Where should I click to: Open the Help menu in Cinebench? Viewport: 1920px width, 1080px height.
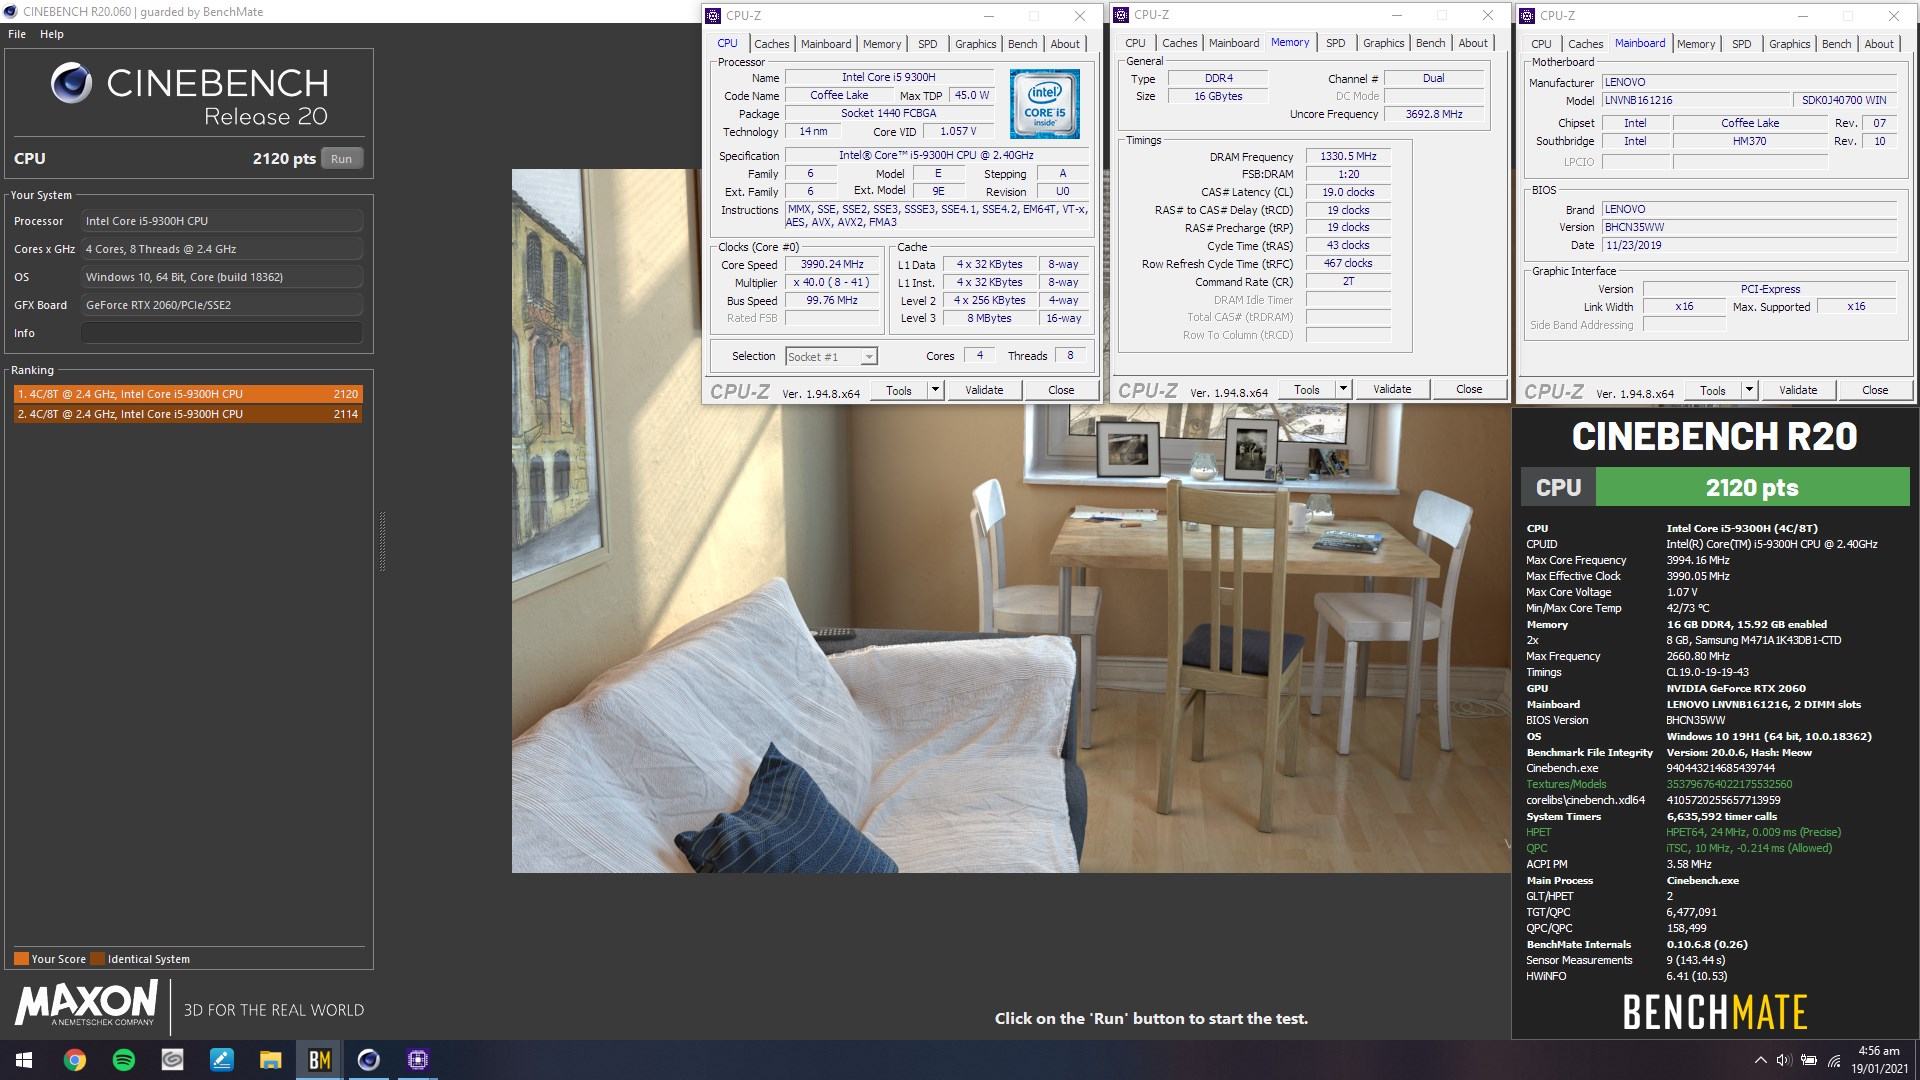tap(52, 34)
